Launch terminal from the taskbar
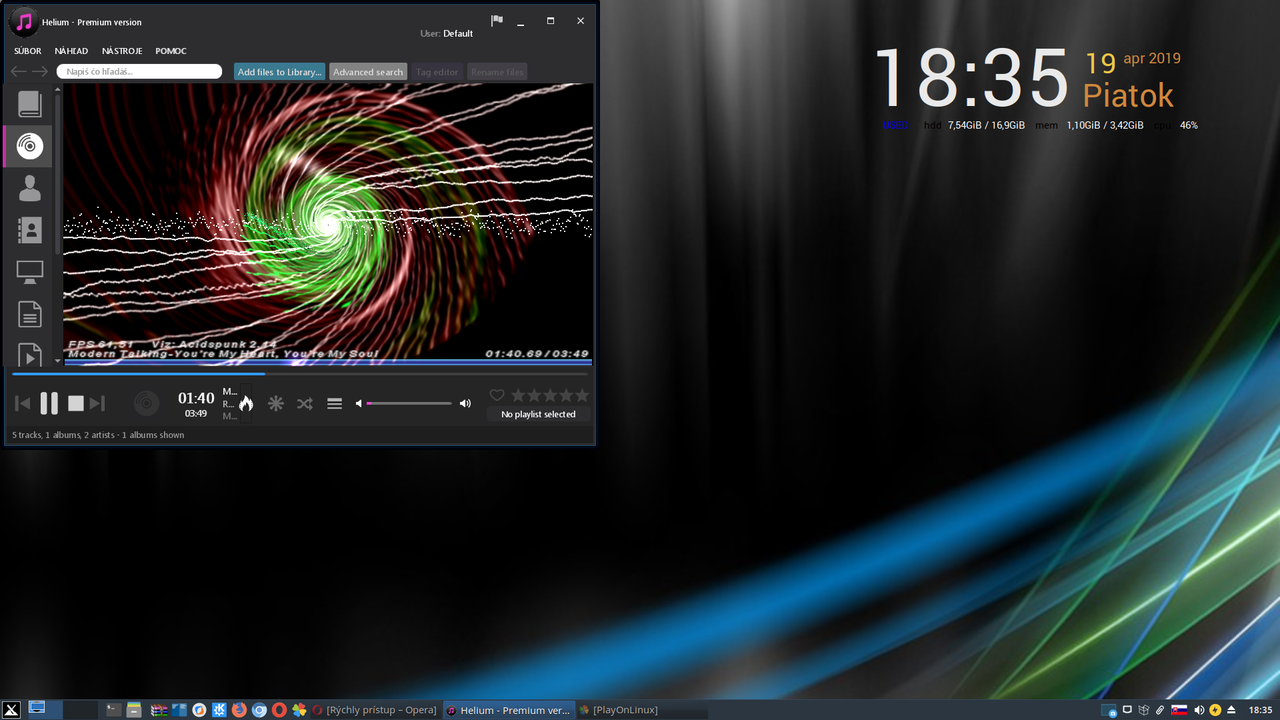Image resolution: width=1280 pixels, height=720 pixels. pyautogui.click(x=114, y=710)
